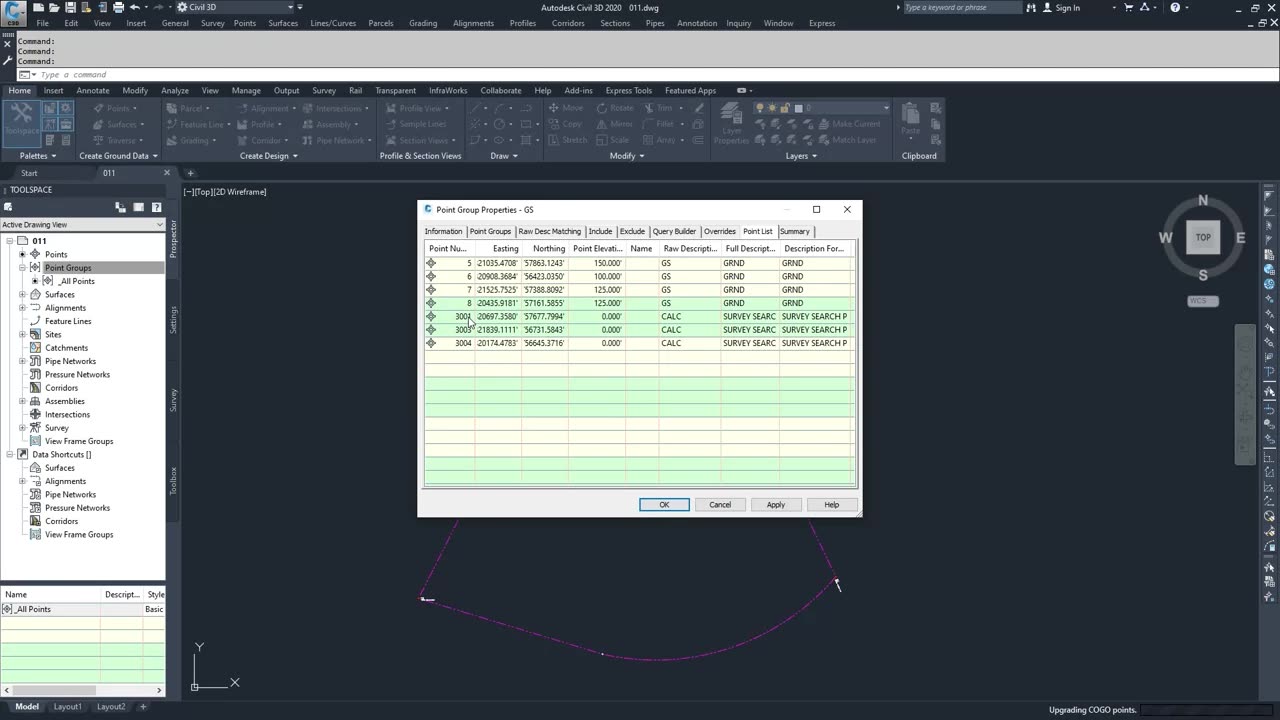Click the customization wrench icon beside command line
1280x720 pixels.
[x=8, y=61]
